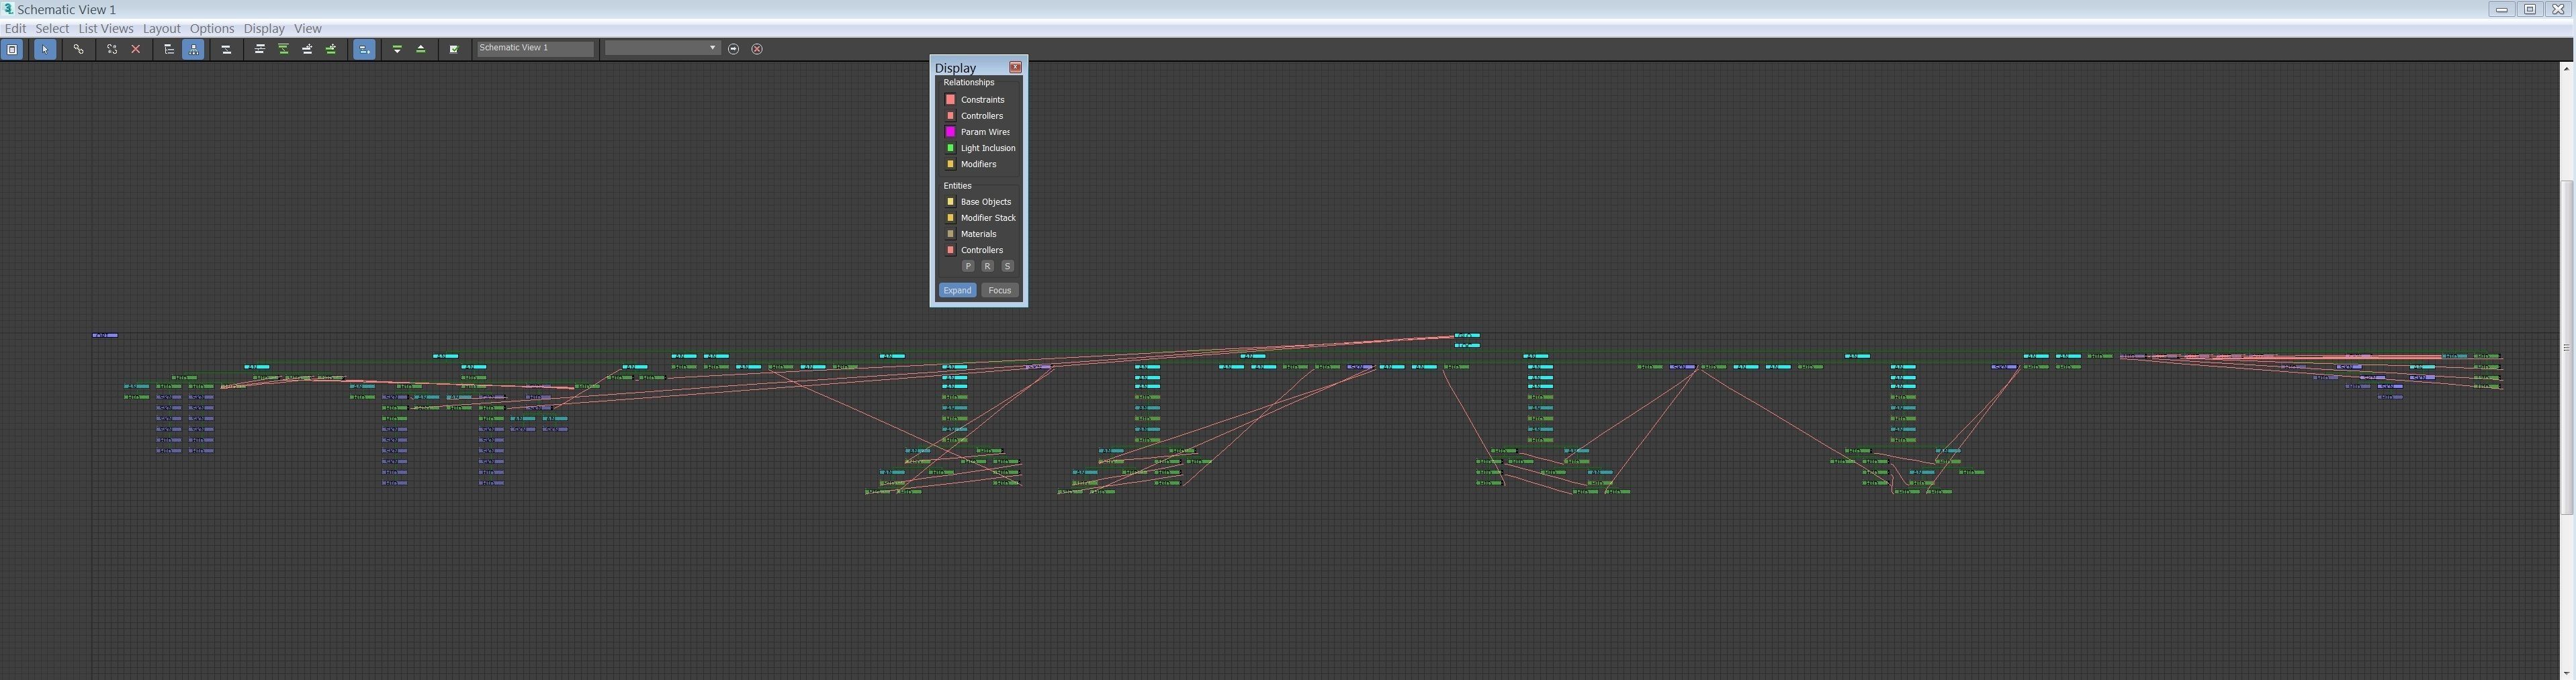Open the bookmark name dropdown
The height and width of the screenshot is (680, 2576).
tap(662, 48)
